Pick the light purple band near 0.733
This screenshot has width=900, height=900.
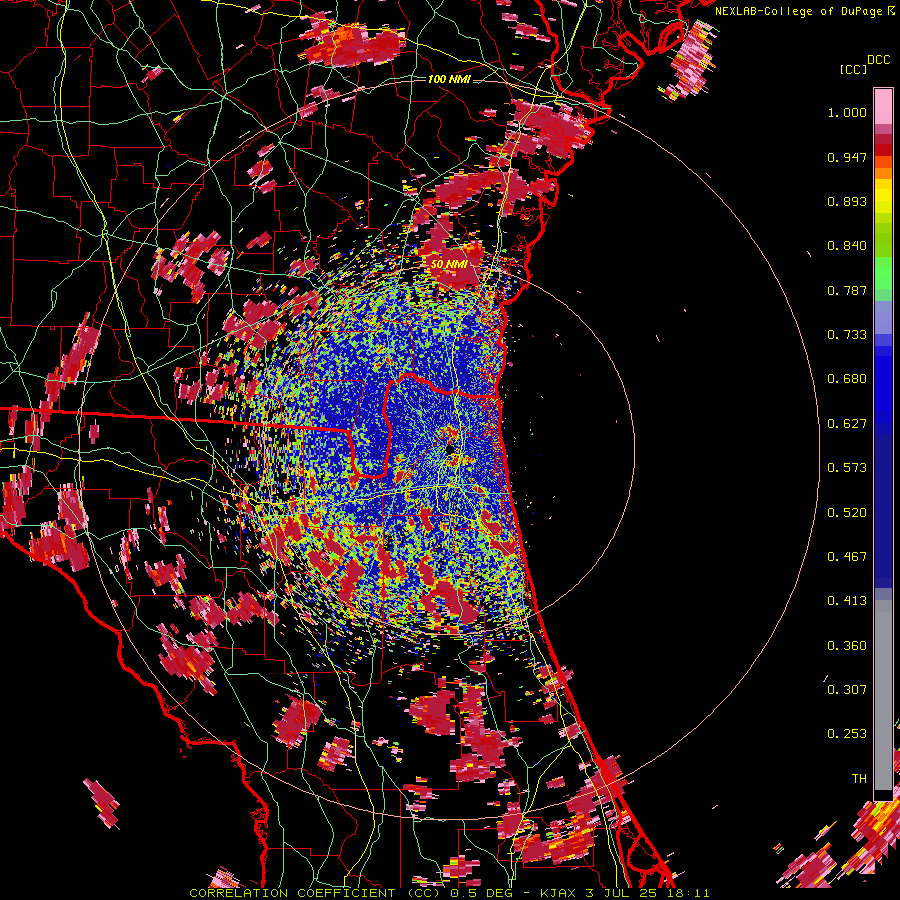click(x=883, y=317)
